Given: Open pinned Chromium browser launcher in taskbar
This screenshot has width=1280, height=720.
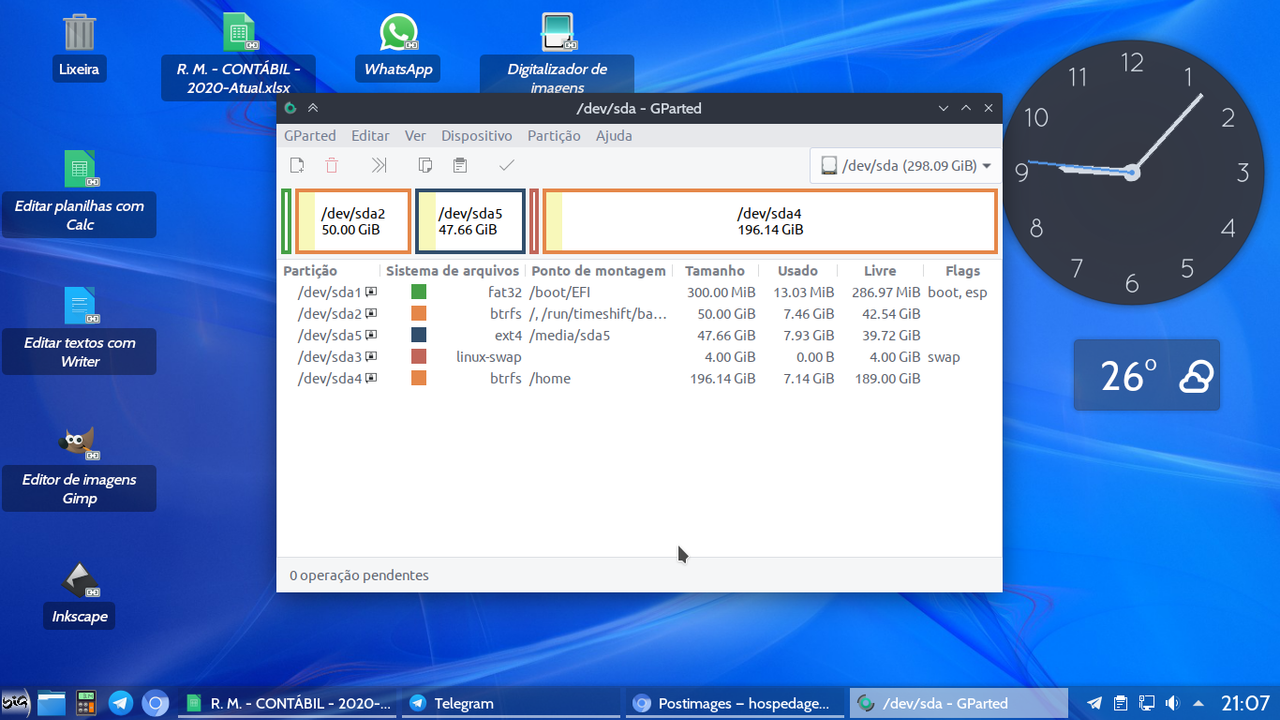Looking at the screenshot, I should pyautogui.click(x=155, y=703).
